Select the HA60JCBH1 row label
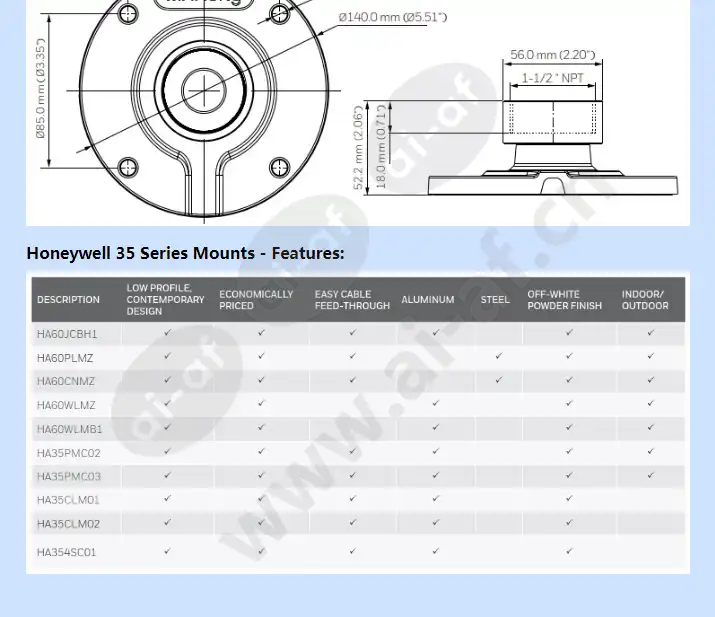Viewport: 715px width, 617px height. (x=67, y=334)
